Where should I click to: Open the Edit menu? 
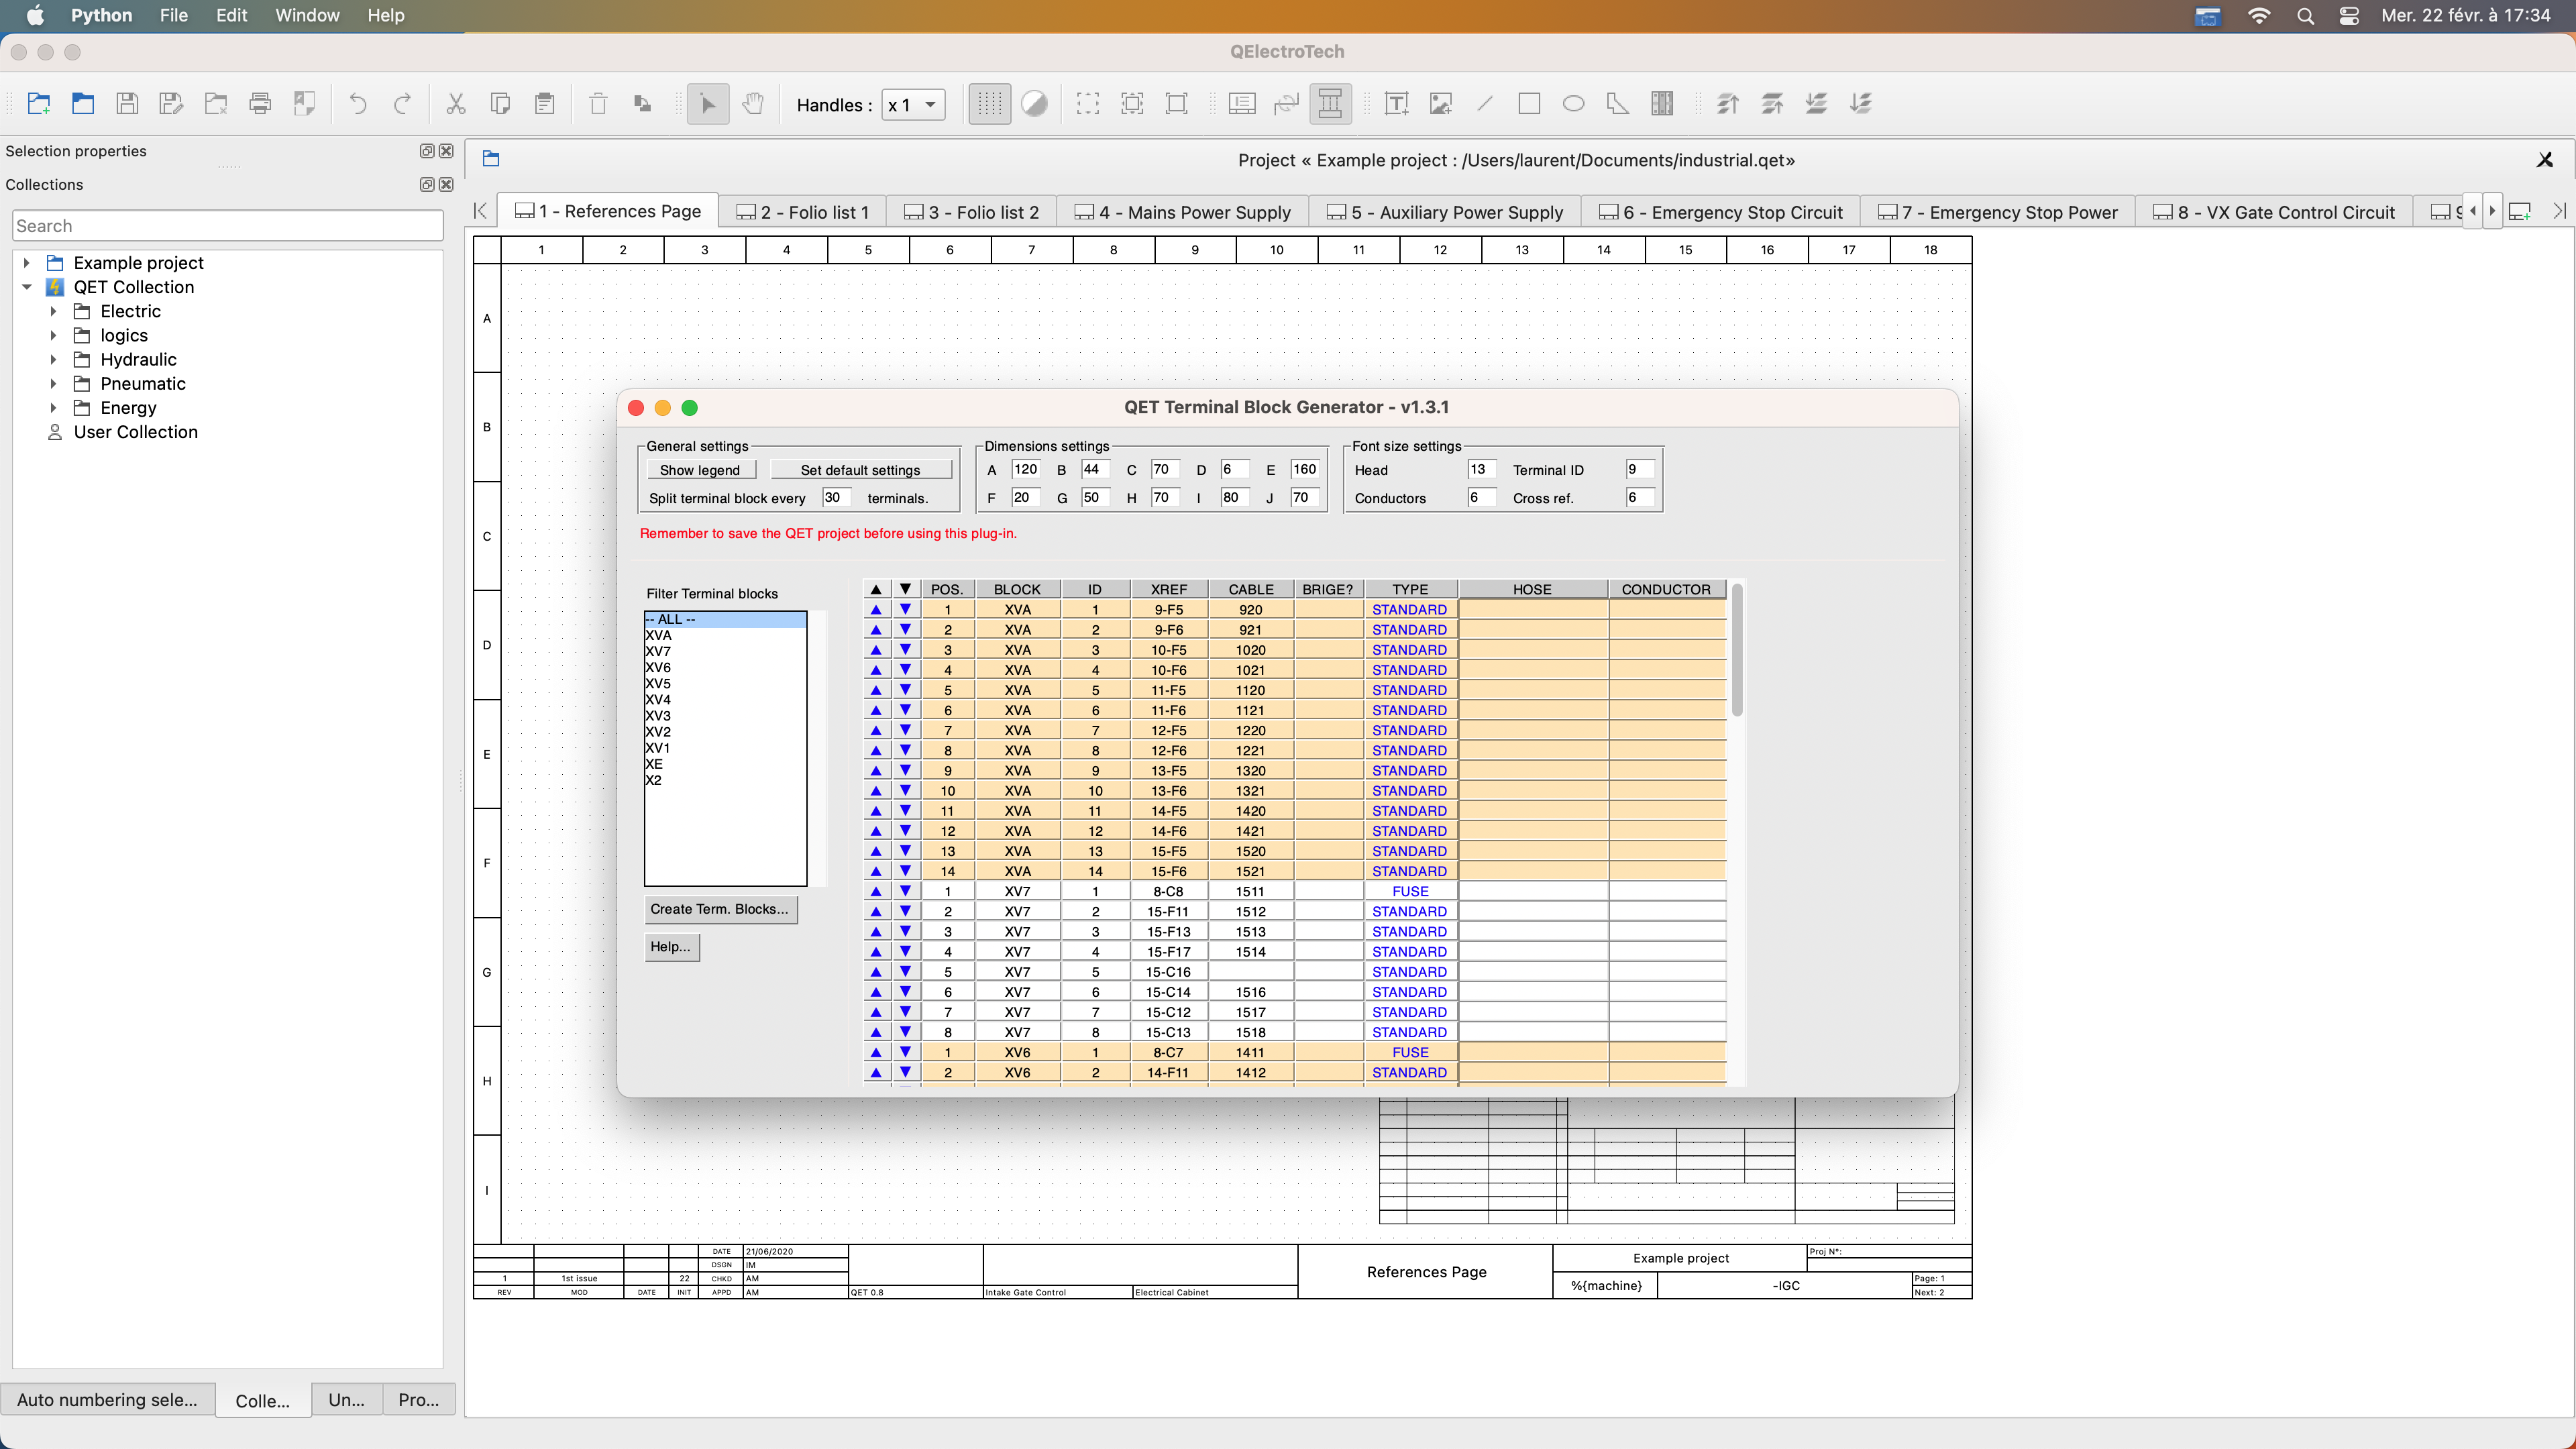click(x=231, y=16)
